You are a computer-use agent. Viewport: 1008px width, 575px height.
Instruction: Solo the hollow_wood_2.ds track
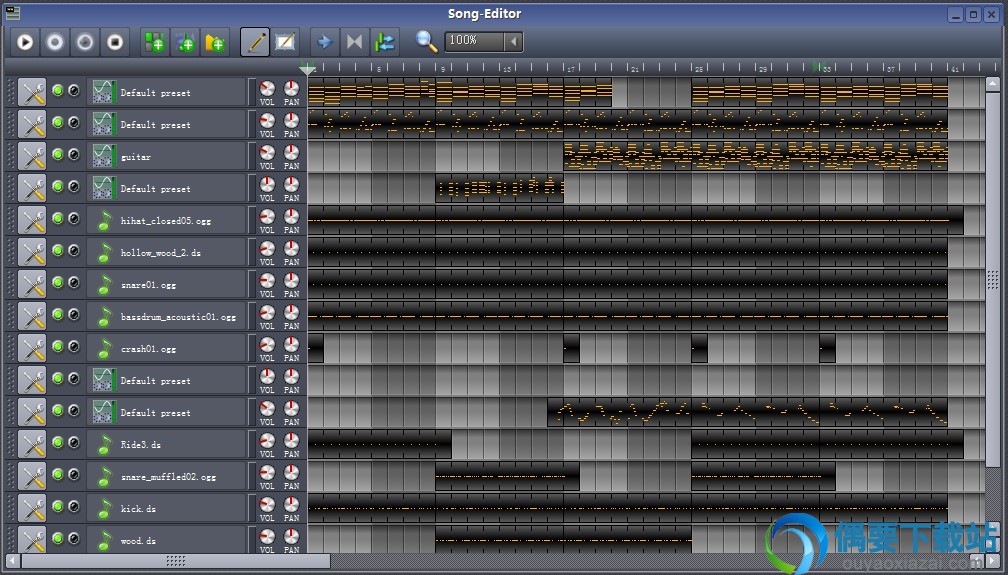pos(74,250)
